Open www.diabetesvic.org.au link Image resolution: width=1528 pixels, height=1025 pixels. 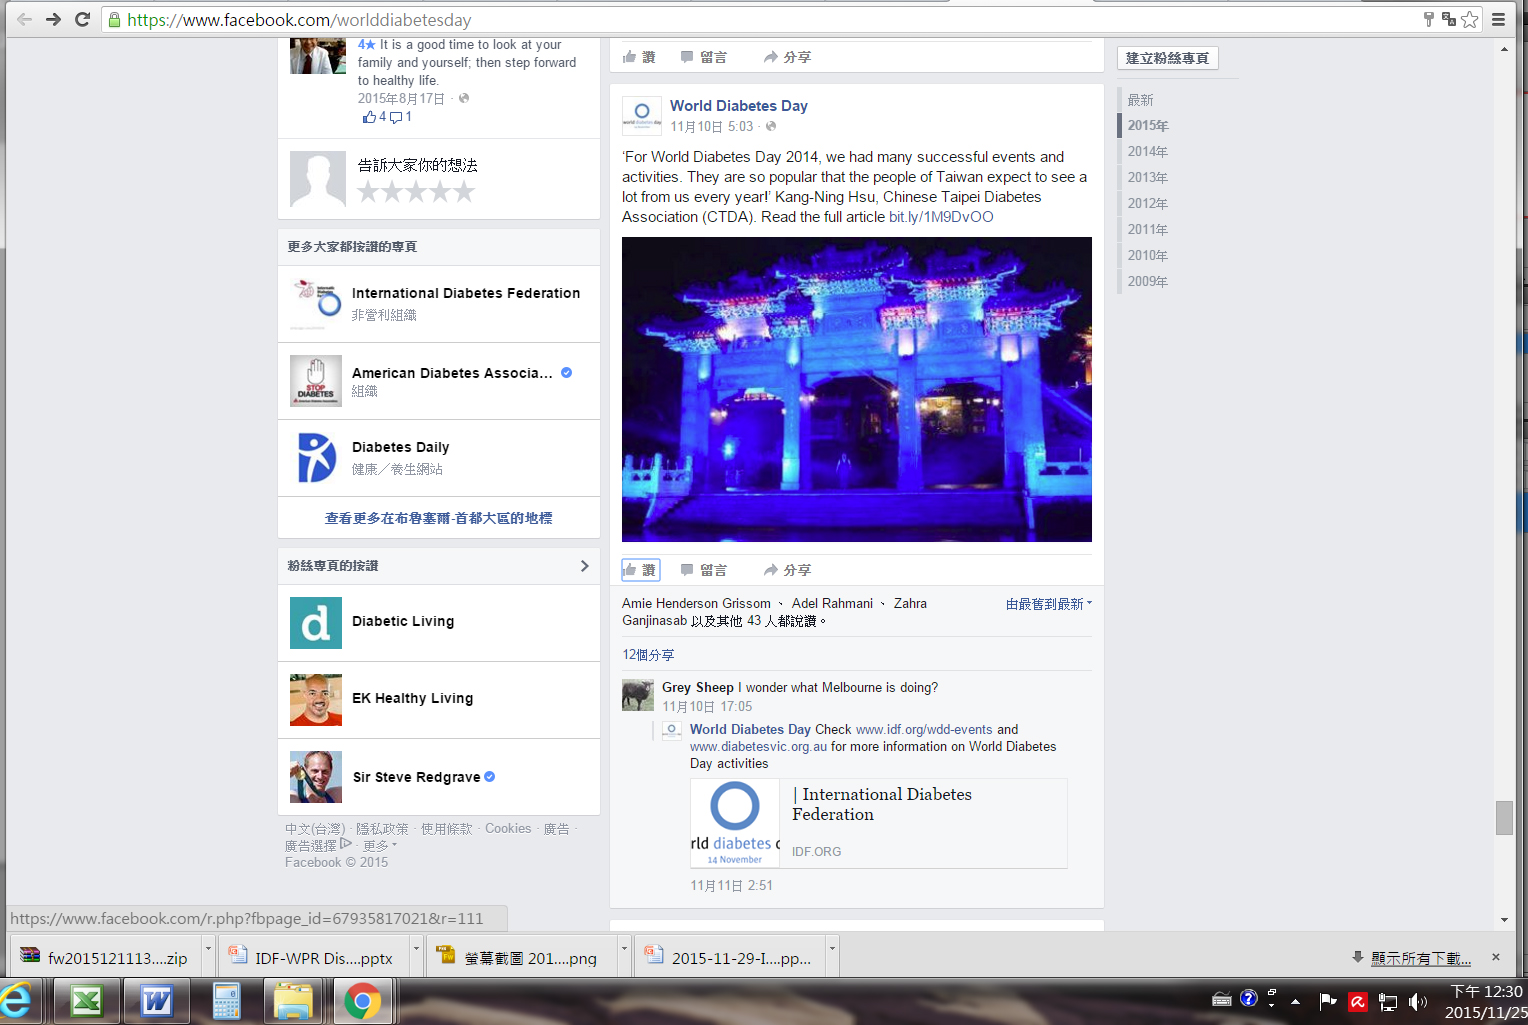758,747
